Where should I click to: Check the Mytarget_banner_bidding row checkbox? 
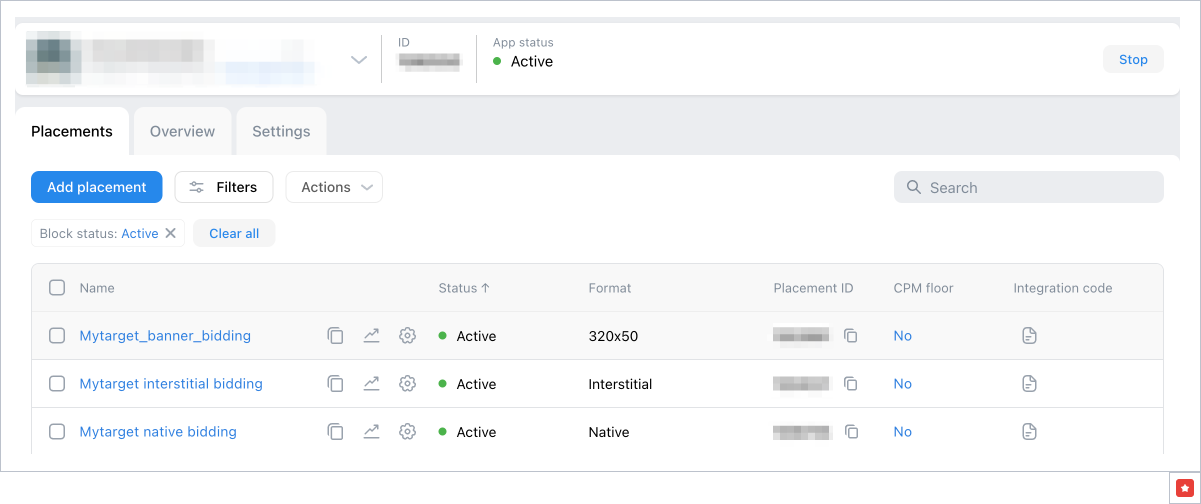[x=57, y=336]
